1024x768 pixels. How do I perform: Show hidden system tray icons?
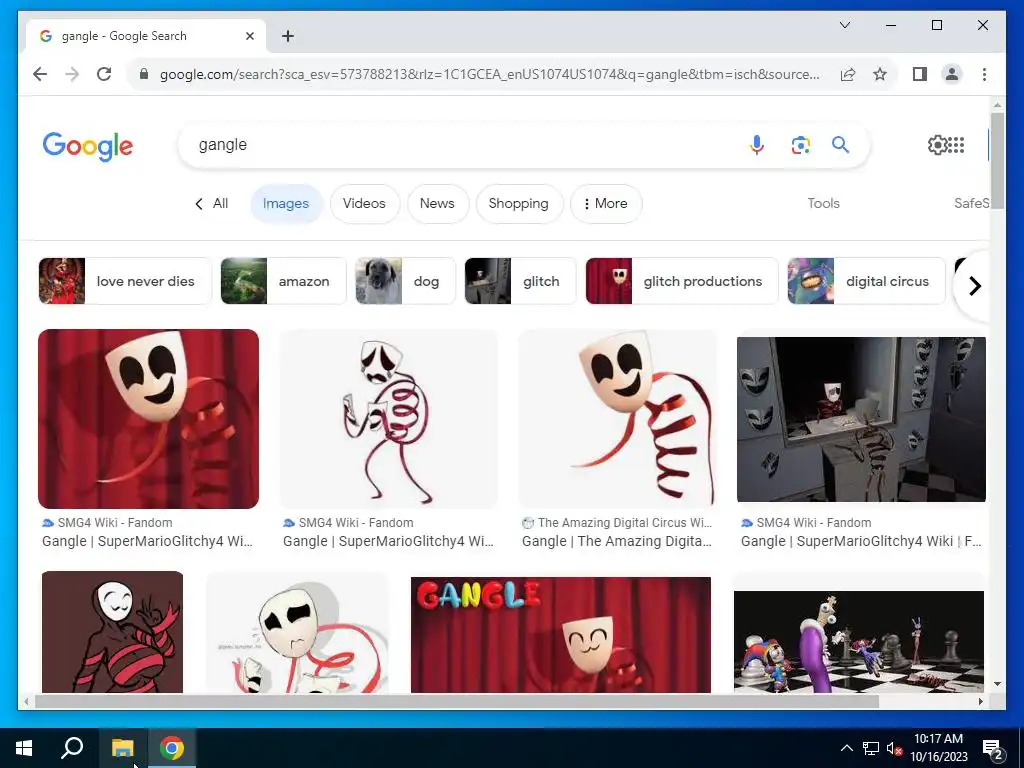coord(846,748)
